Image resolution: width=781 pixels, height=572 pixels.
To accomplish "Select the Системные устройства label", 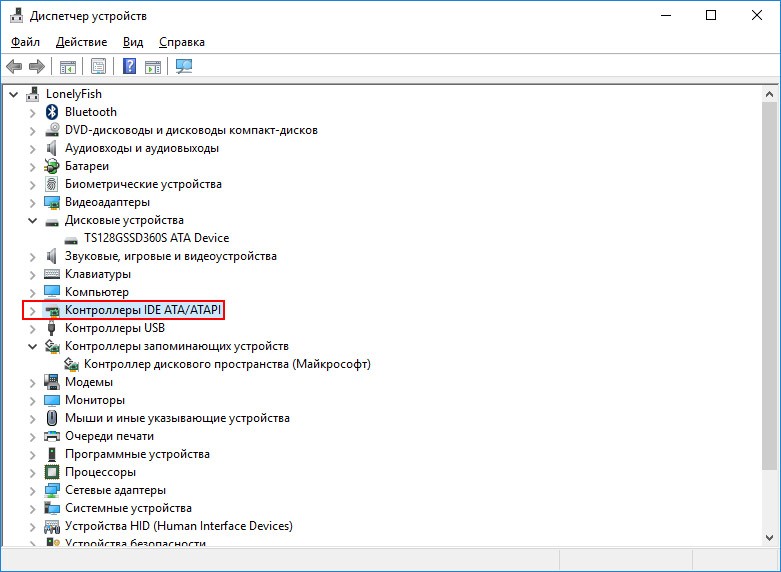I will 129,508.
